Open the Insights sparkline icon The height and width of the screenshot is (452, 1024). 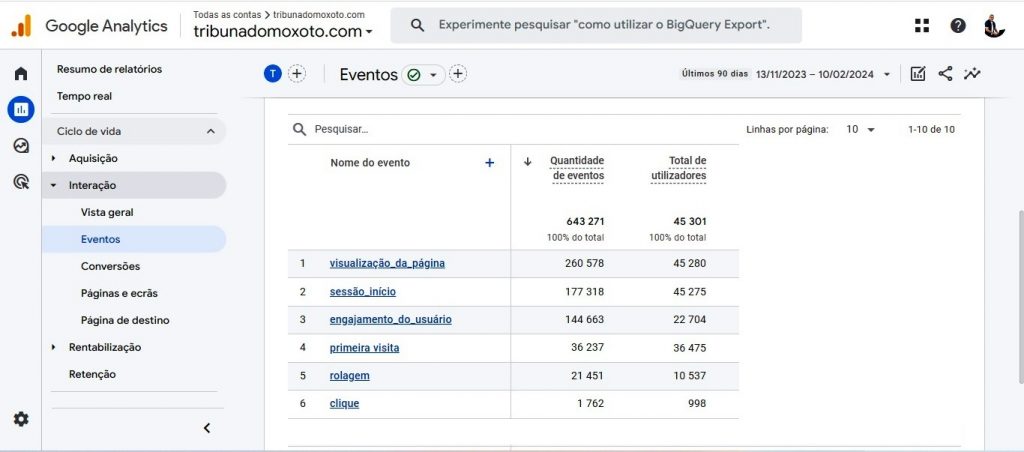972,74
